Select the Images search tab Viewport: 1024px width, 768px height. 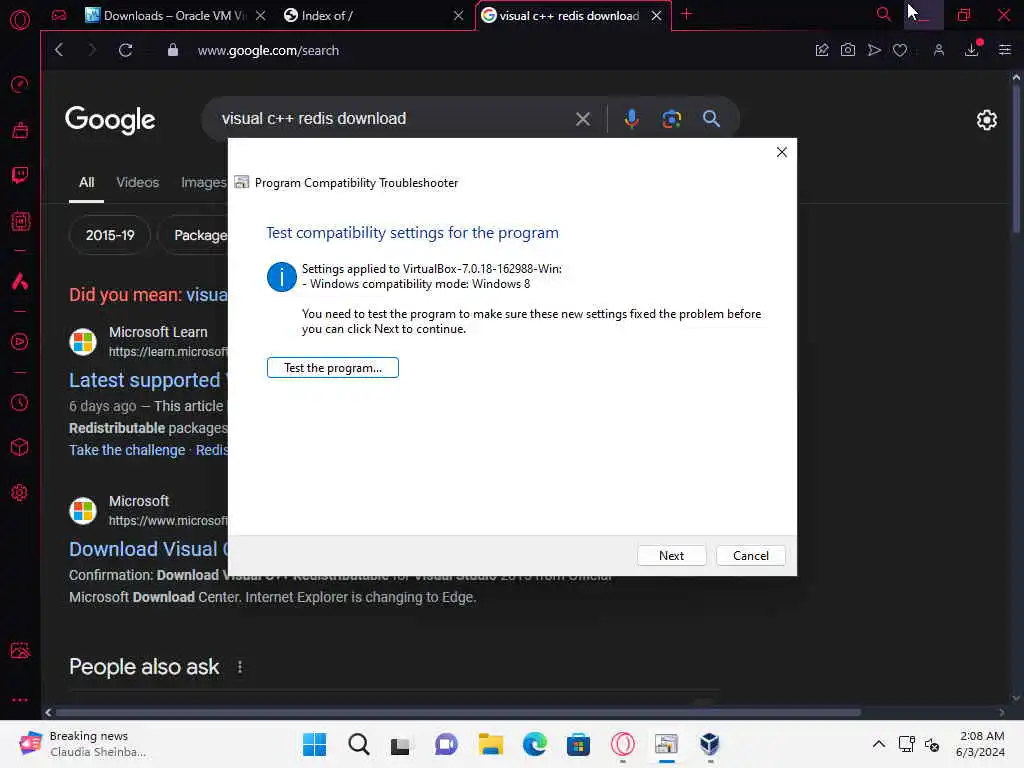click(x=203, y=182)
